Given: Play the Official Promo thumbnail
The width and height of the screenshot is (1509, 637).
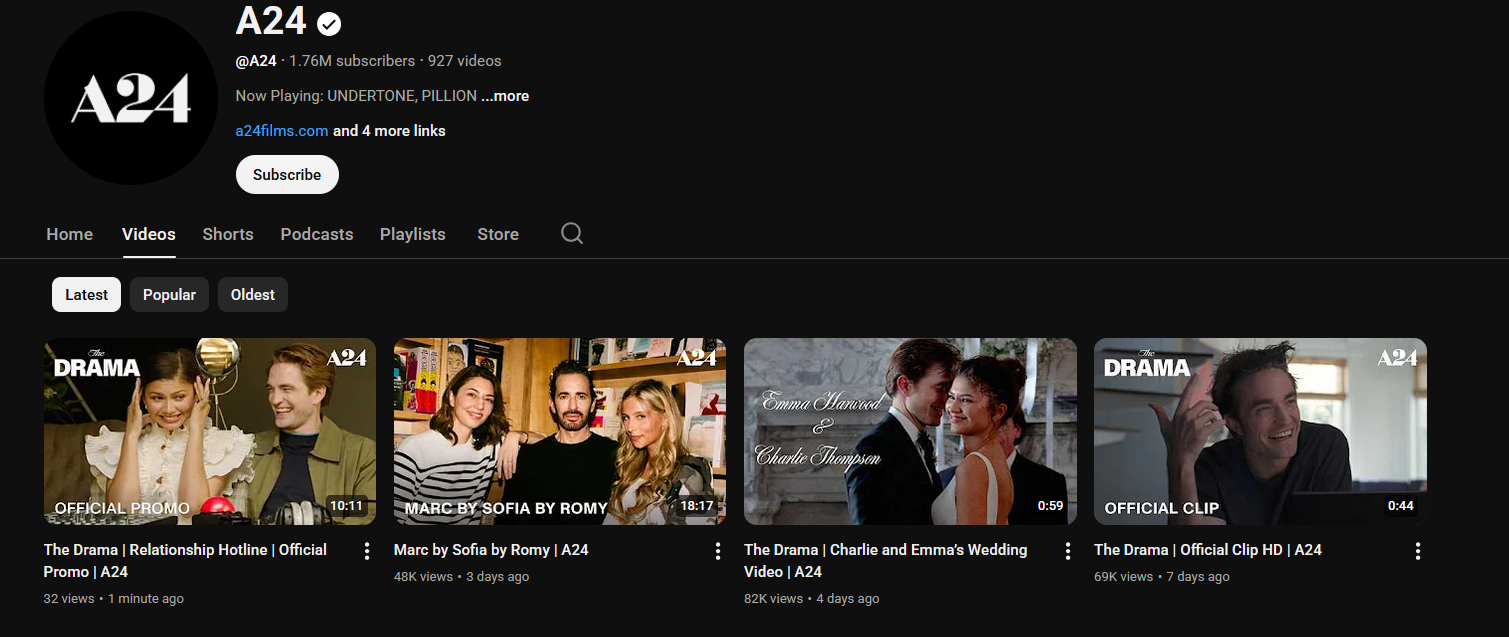Looking at the screenshot, I should pyautogui.click(x=210, y=431).
